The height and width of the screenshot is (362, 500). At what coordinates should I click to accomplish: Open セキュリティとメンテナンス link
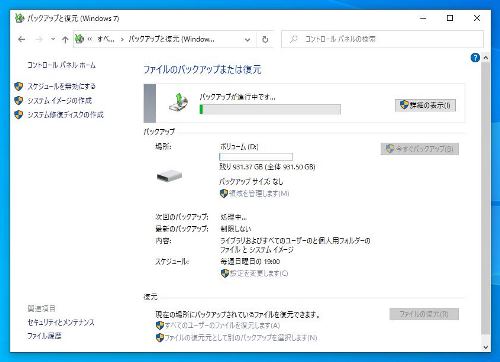(61, 322)
